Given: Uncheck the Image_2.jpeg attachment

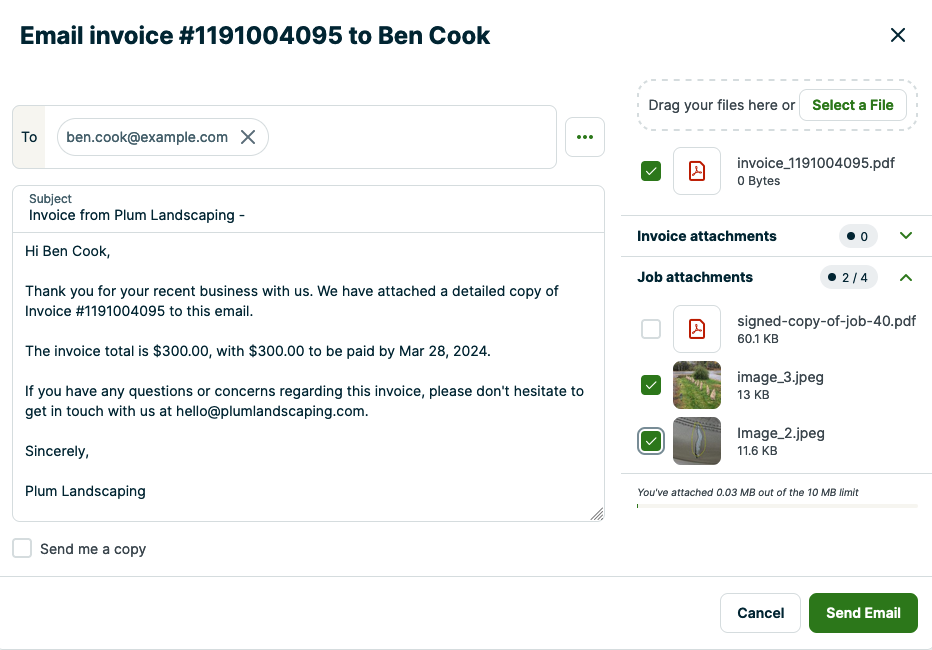Looking at the screenshot, I should 651,441.
